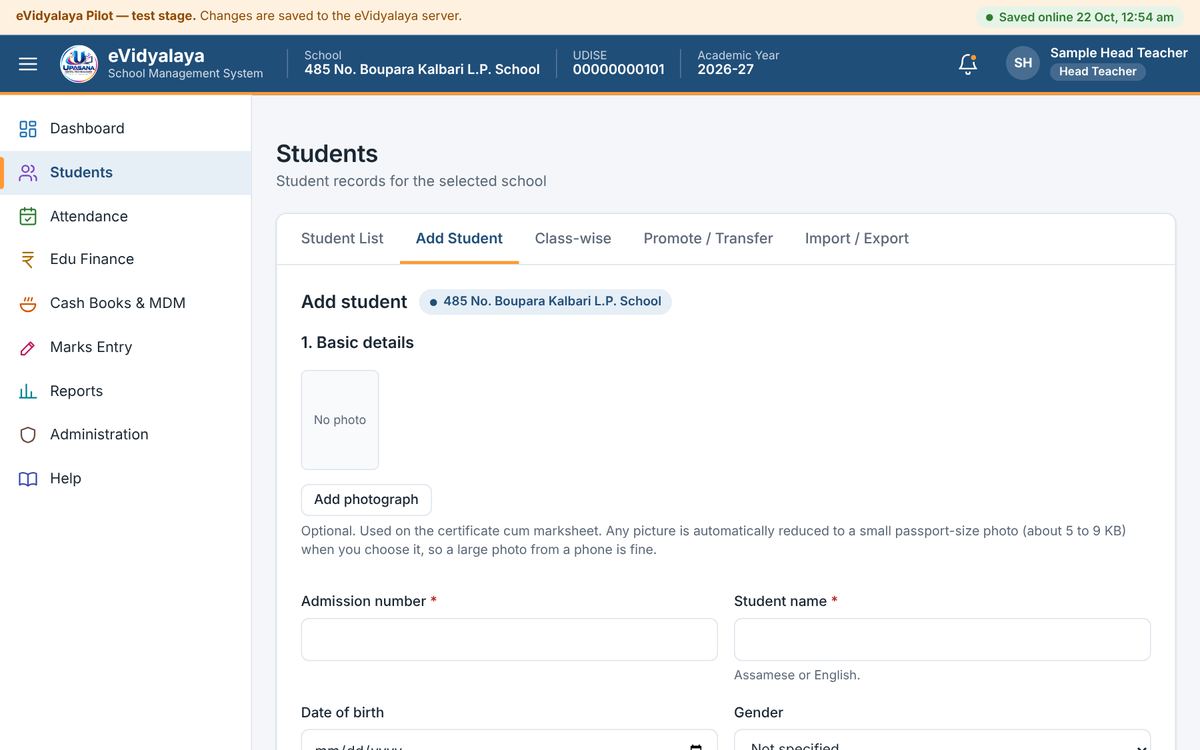Click the Reports bar chart icon
Screen dimensions: 1200x750
click(28, 391)
